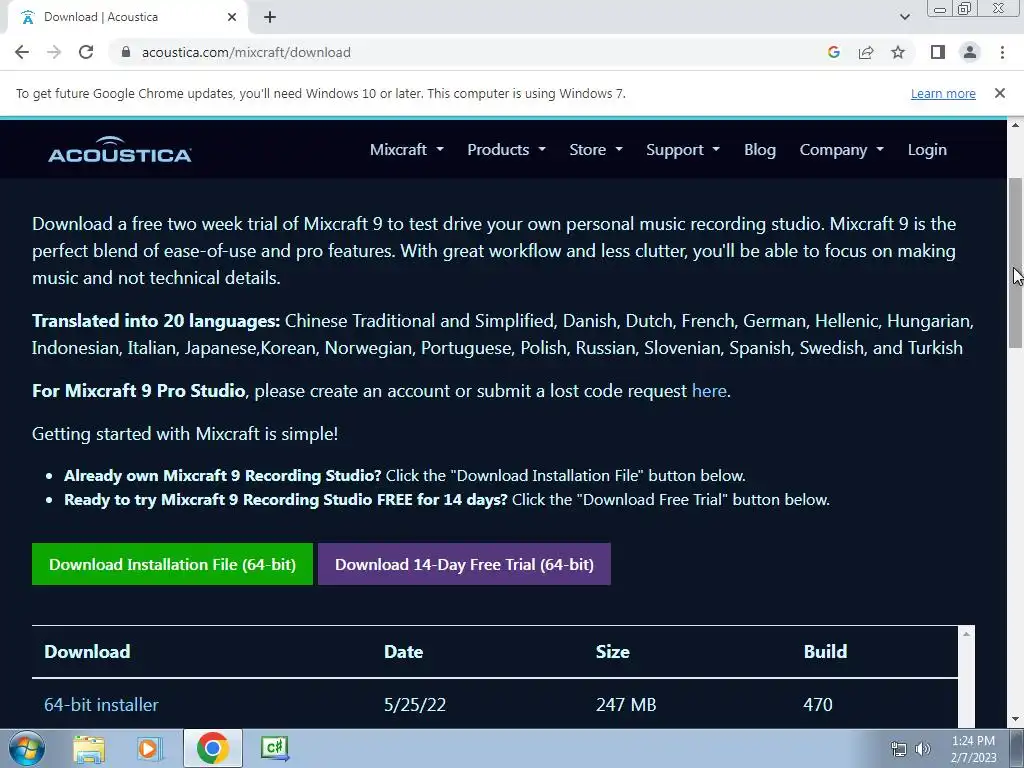Click Download Installation File (64-bit) button
The image size is (1024, 768).
point(172,564)
